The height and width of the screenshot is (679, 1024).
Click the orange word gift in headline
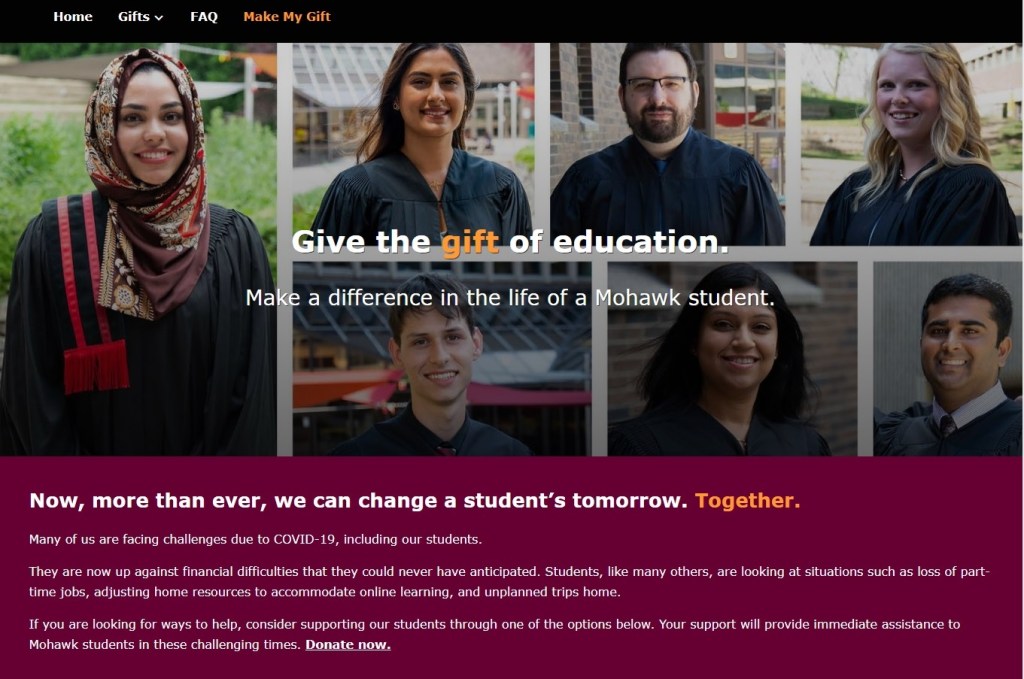(470, 243)
